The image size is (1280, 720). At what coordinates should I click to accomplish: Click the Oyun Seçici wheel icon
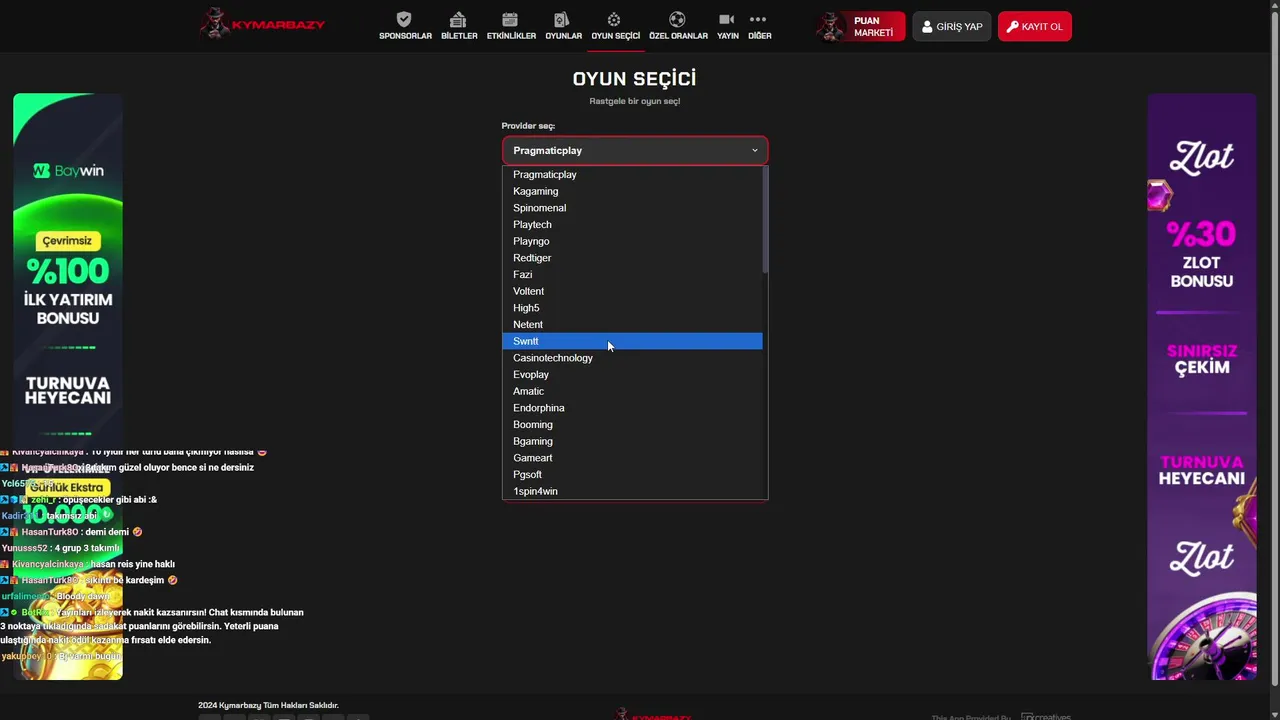pos(614,19)
